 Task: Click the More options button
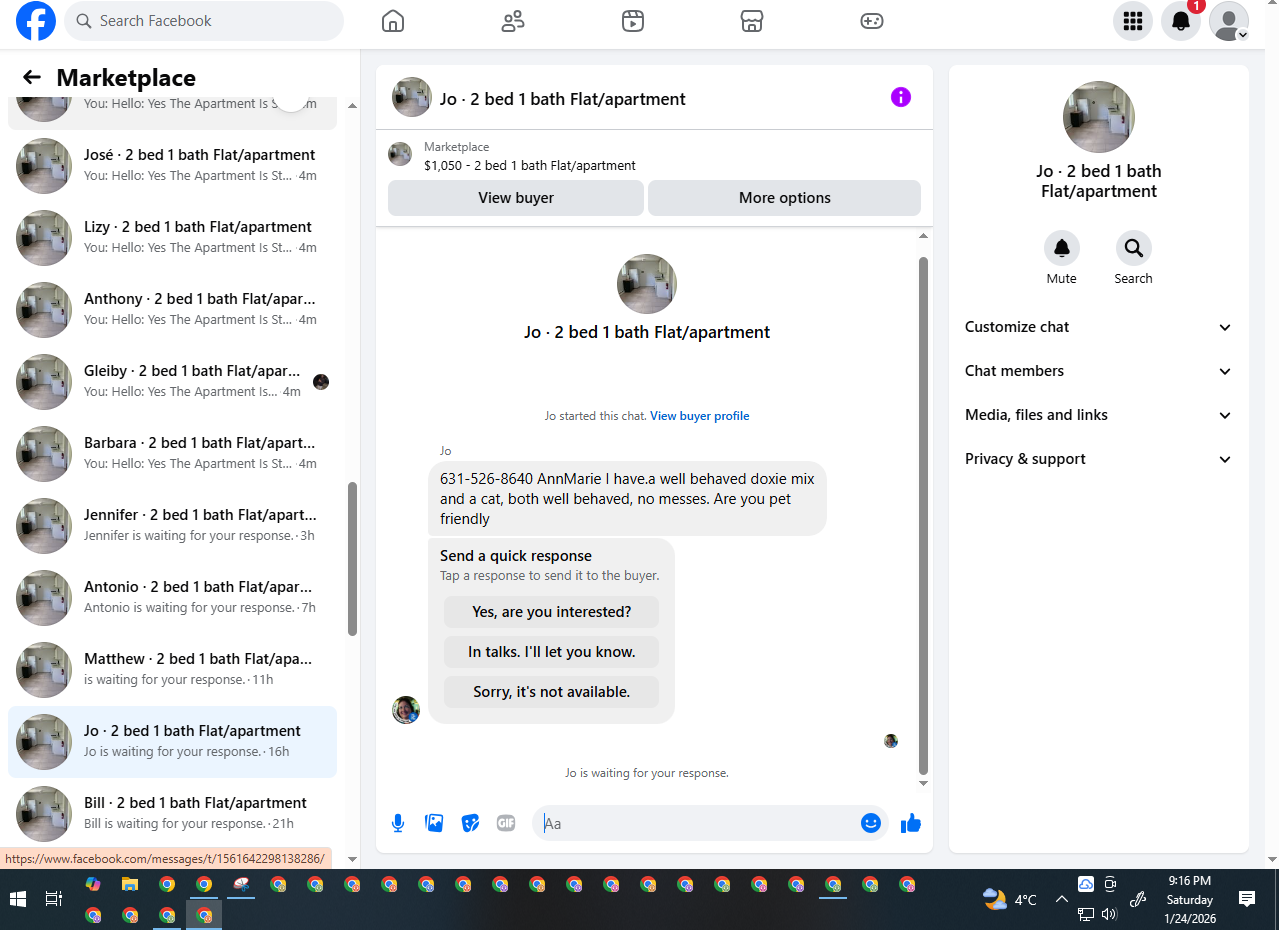click(784, 198)
